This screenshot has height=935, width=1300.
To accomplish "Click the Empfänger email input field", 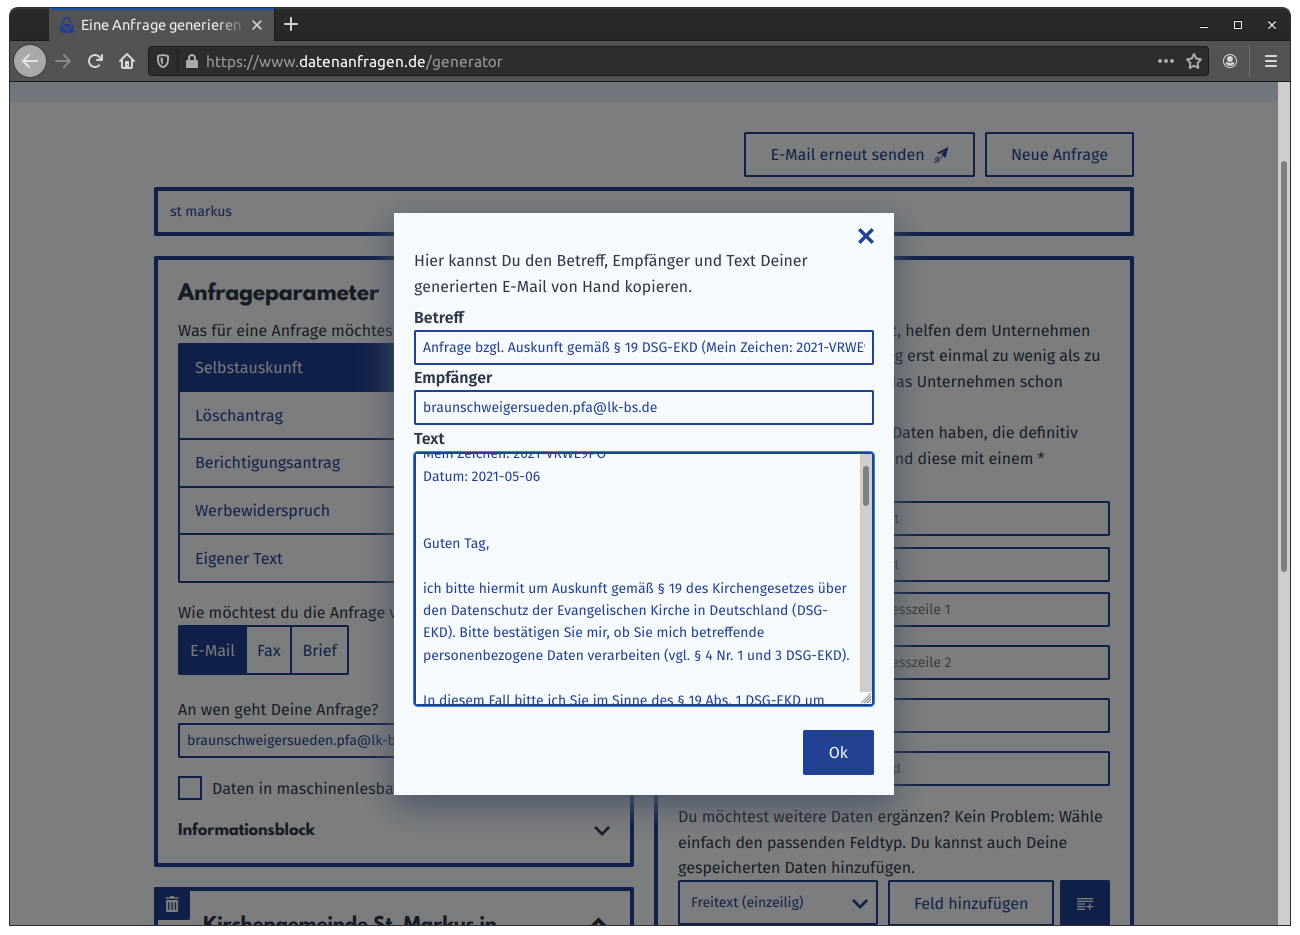I will (x=643, y=407).
